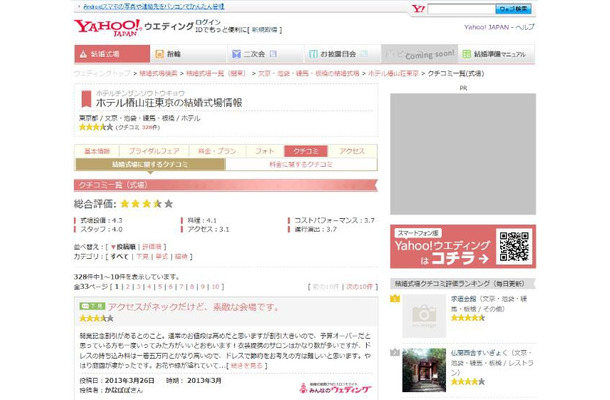The height and width of the screenshot is (400, 610).
Task: Click the Android promotion link at page top
Action: [x=154, y=7]
